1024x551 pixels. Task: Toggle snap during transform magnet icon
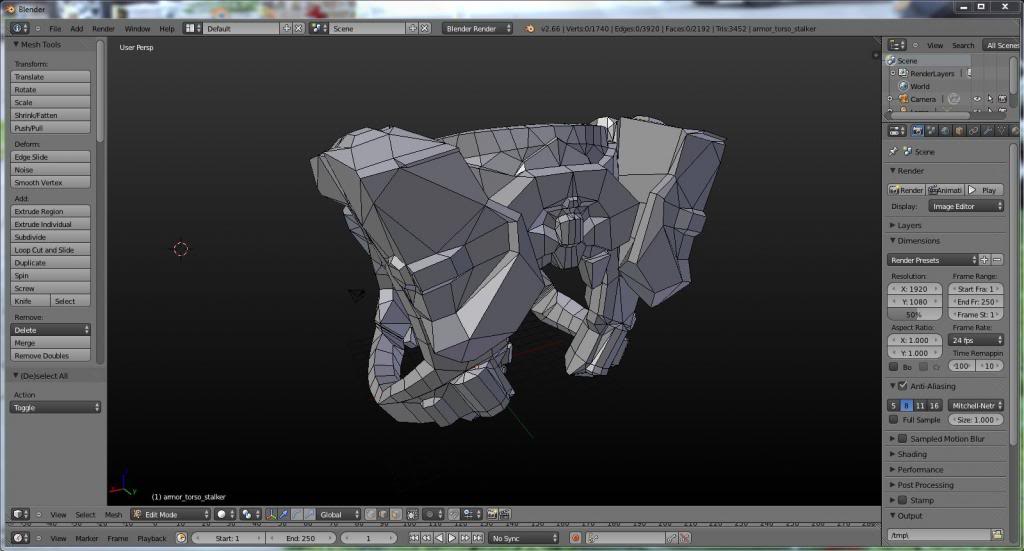pyautogui.click(x=454, y=514)
